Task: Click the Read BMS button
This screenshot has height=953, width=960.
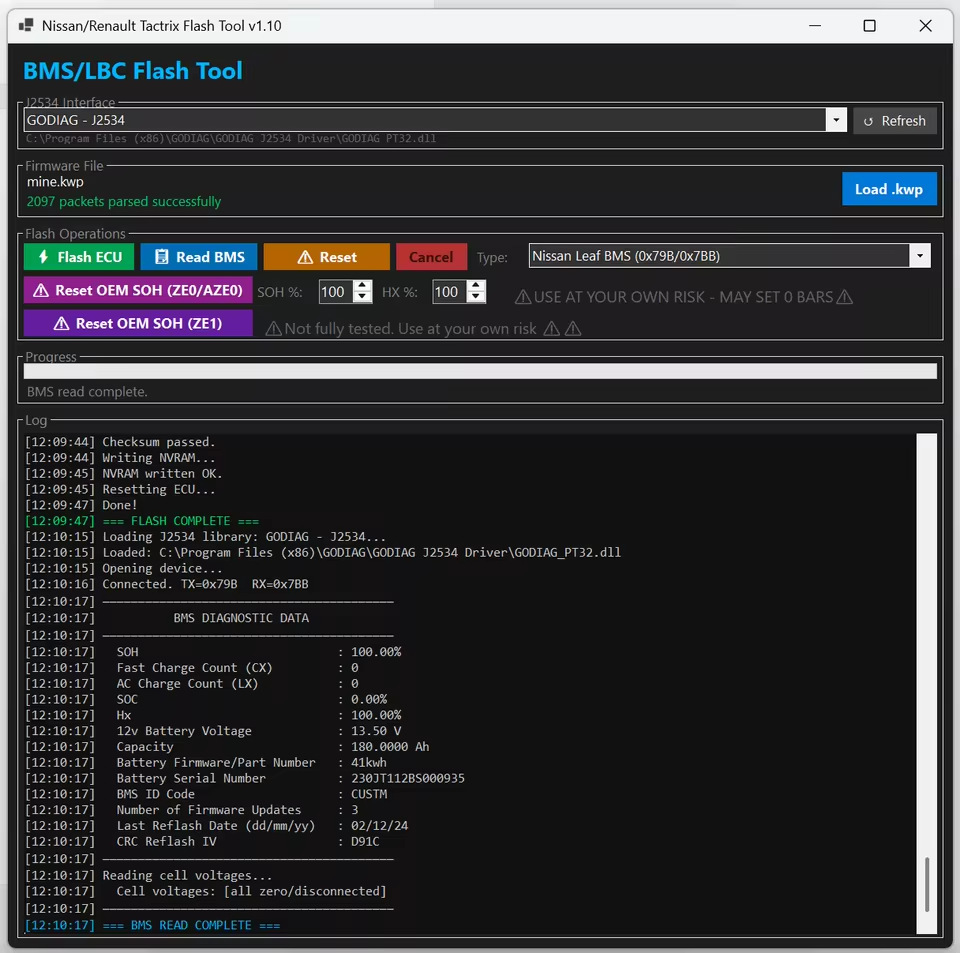Action: point(198,256)
